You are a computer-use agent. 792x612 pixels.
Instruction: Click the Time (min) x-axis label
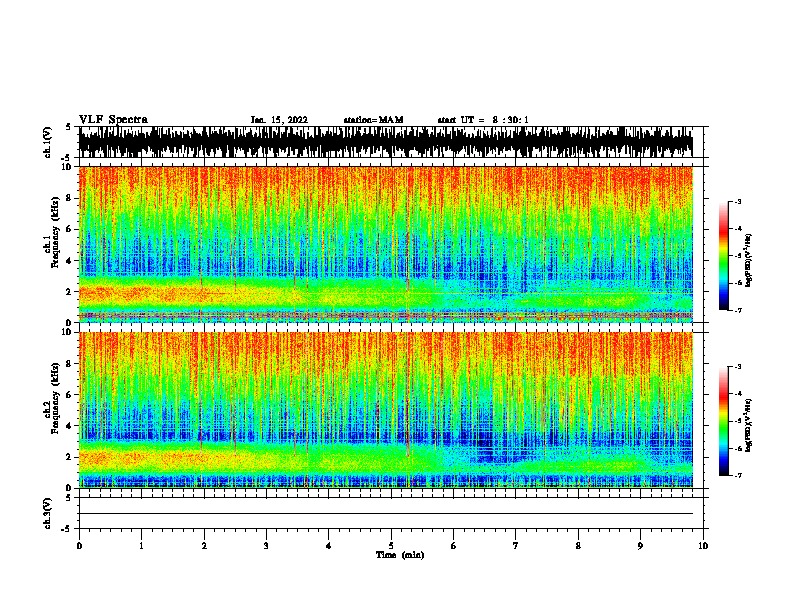[400, 555]
